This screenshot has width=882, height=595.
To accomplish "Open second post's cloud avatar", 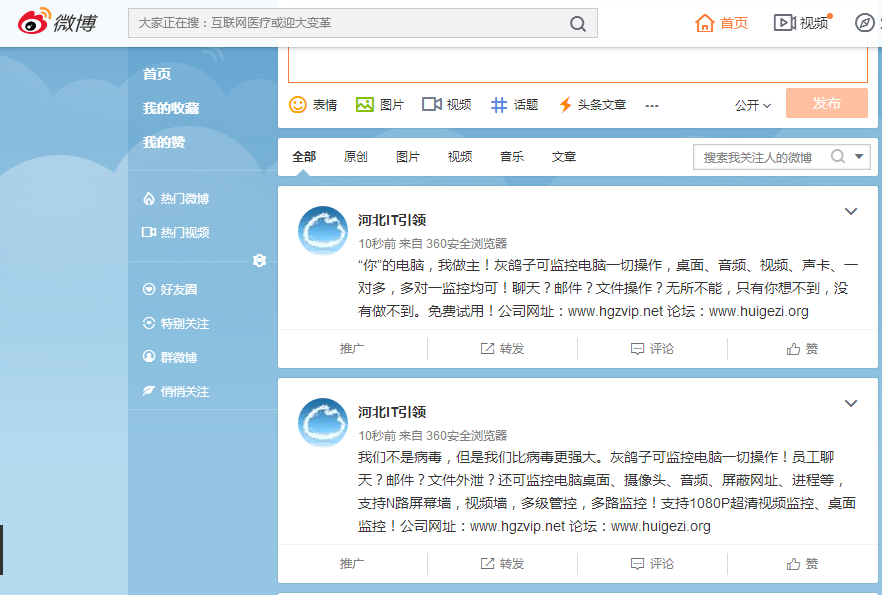I will tap(323, 422).
